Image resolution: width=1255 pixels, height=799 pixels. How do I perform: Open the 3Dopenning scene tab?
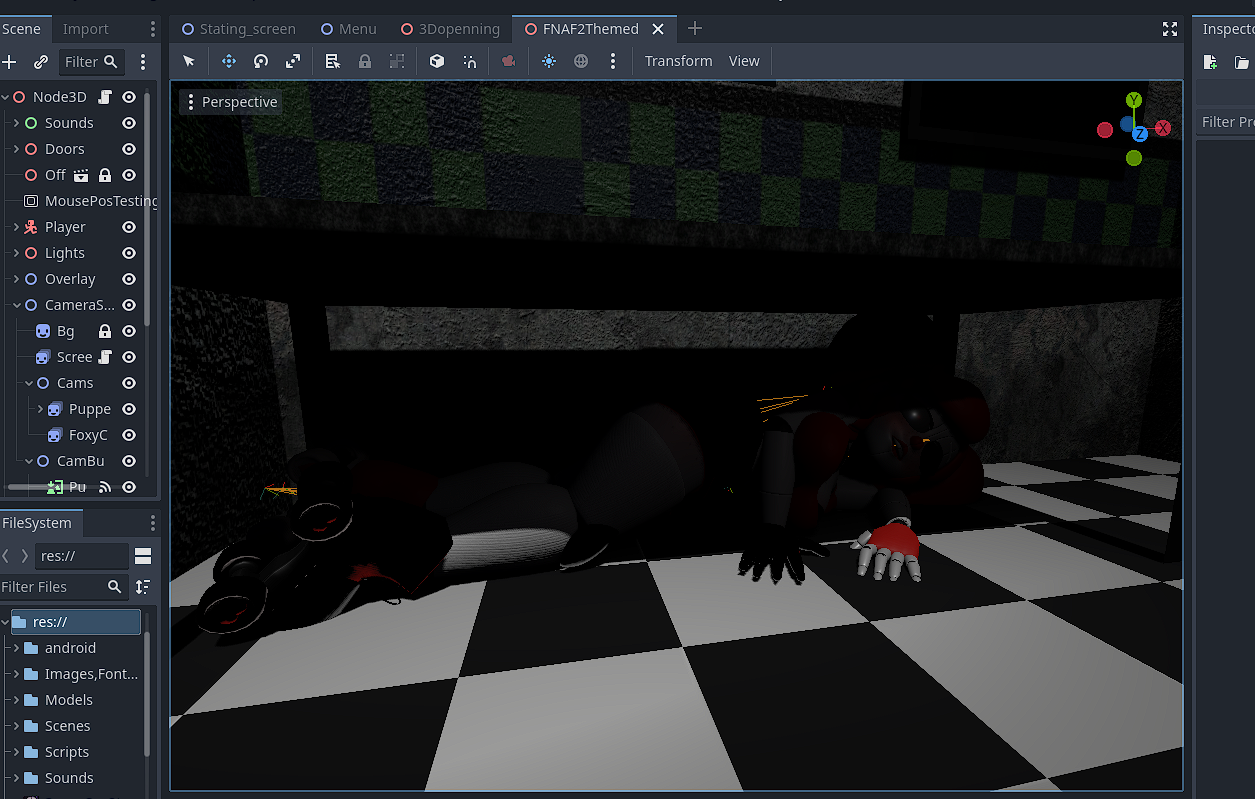pos(450,29)
